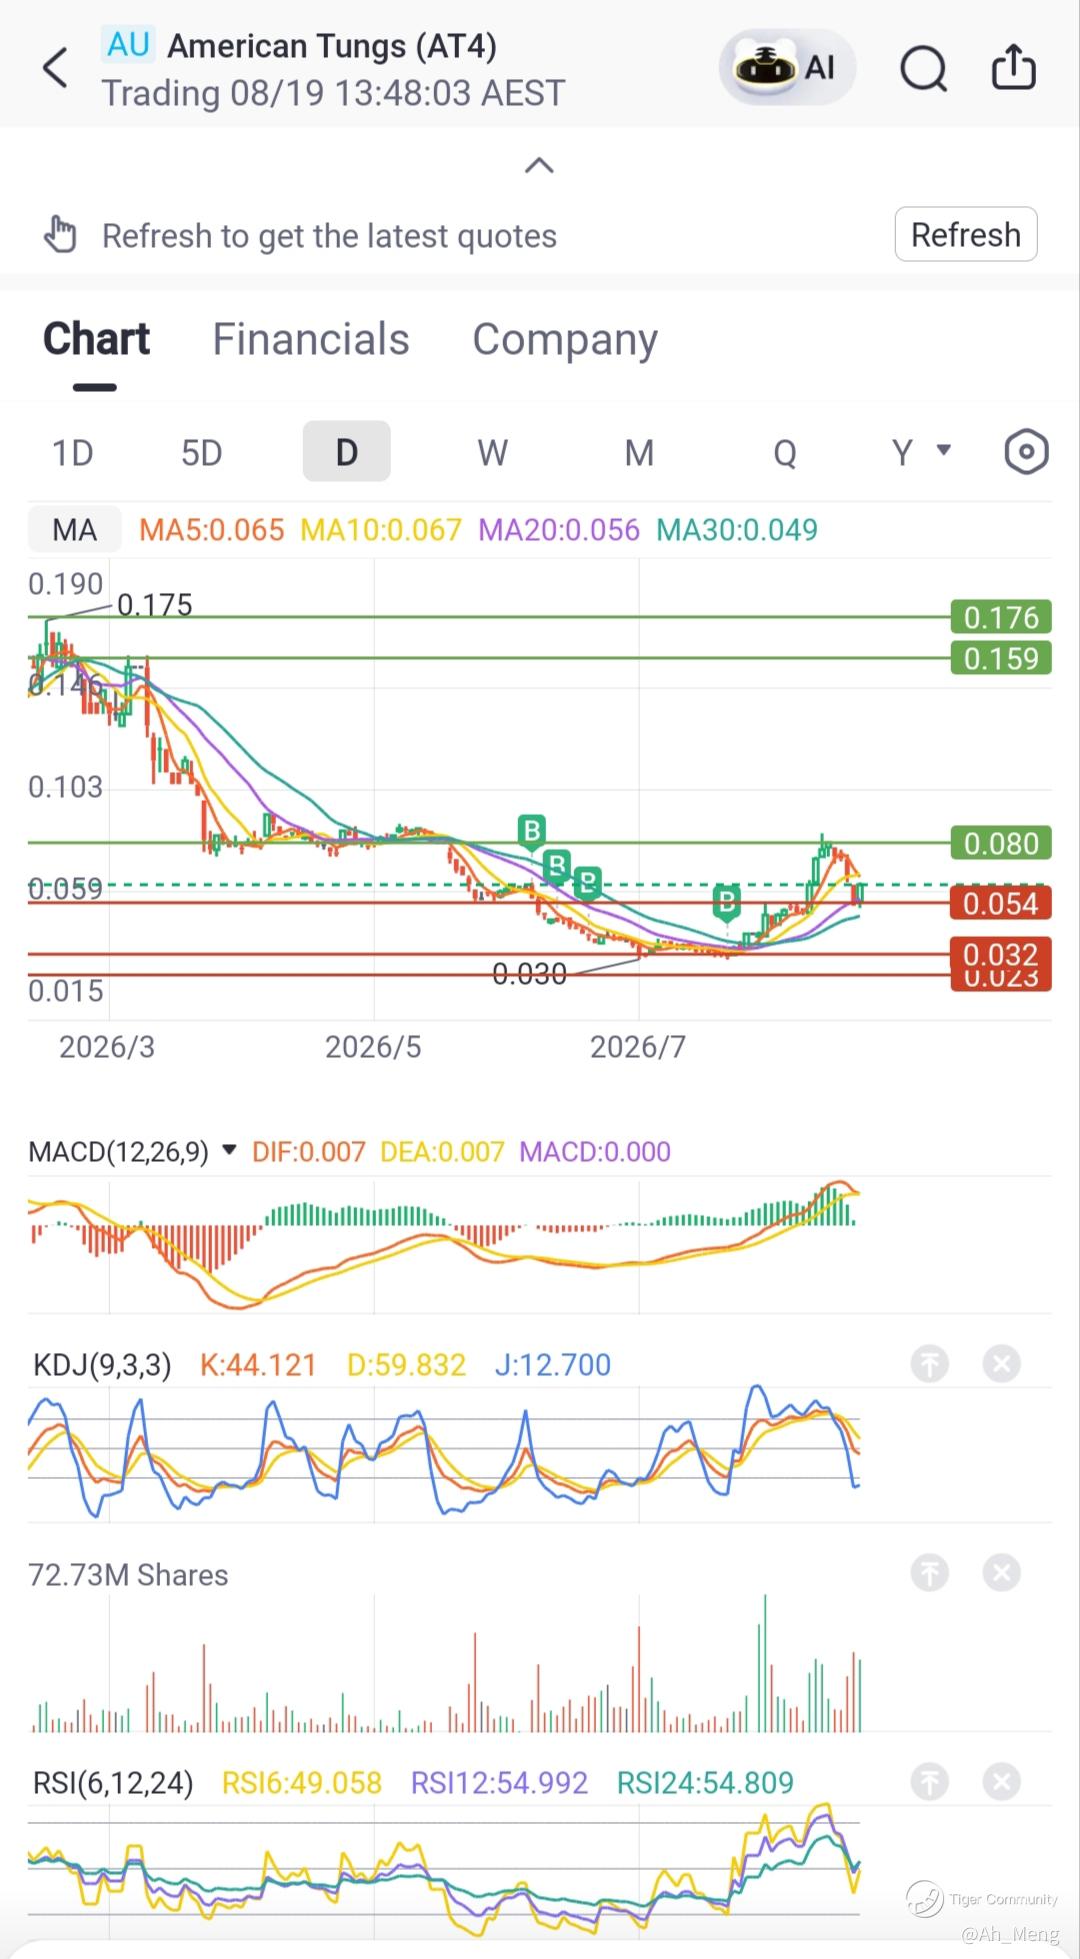Select the M monthly timeframe

click(639, 453)
